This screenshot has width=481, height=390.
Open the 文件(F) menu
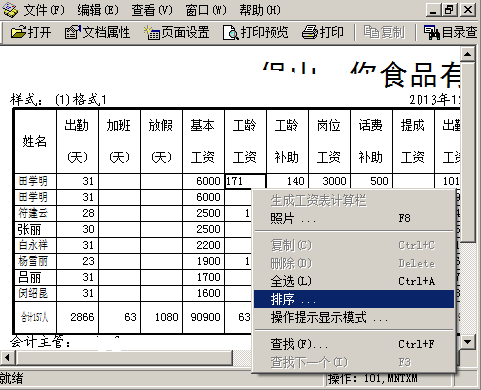44,10
